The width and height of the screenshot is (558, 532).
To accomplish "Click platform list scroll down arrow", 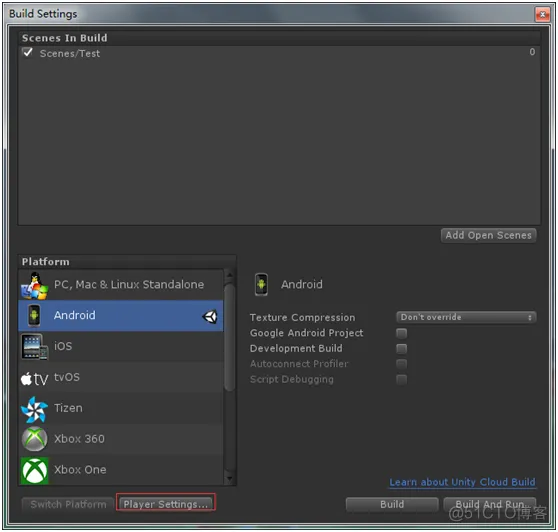I will 230,479.
